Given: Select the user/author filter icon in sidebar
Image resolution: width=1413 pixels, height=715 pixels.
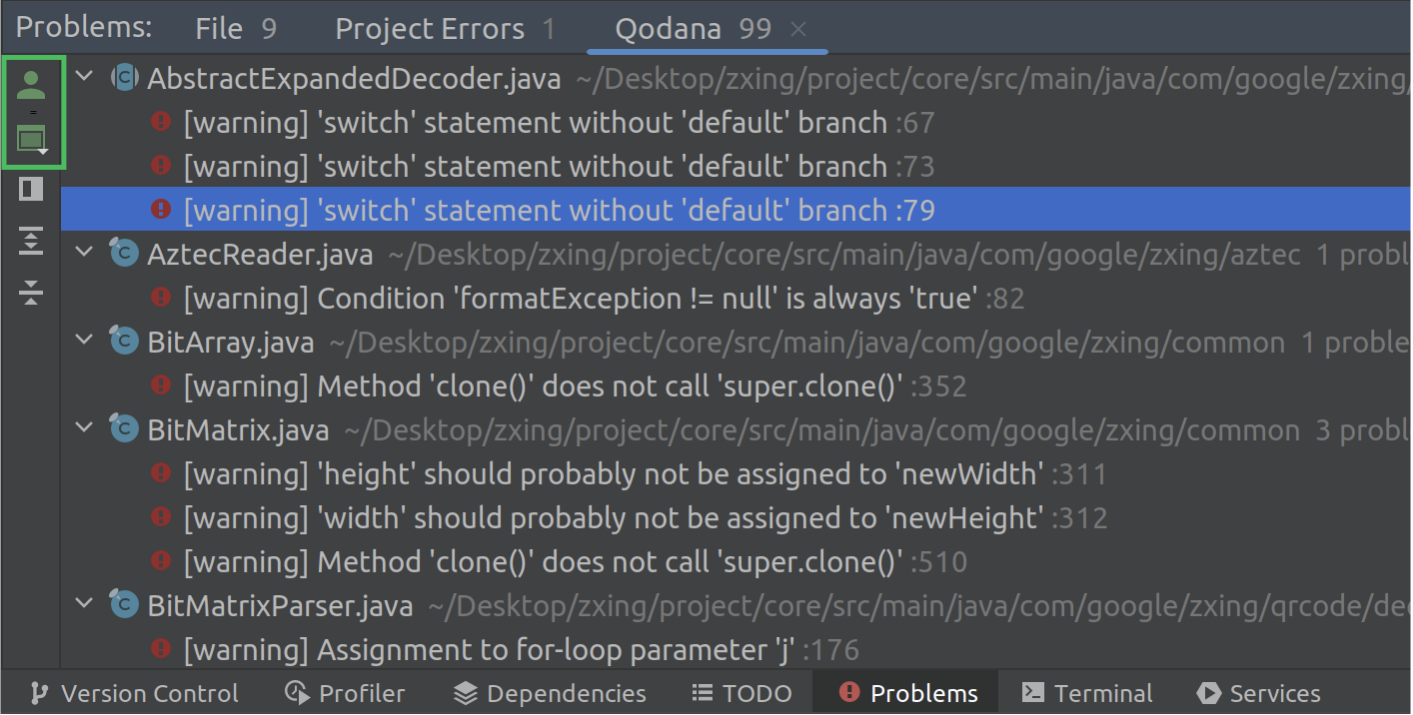Looking at the screenshot, I should click(x=31, y=84).
